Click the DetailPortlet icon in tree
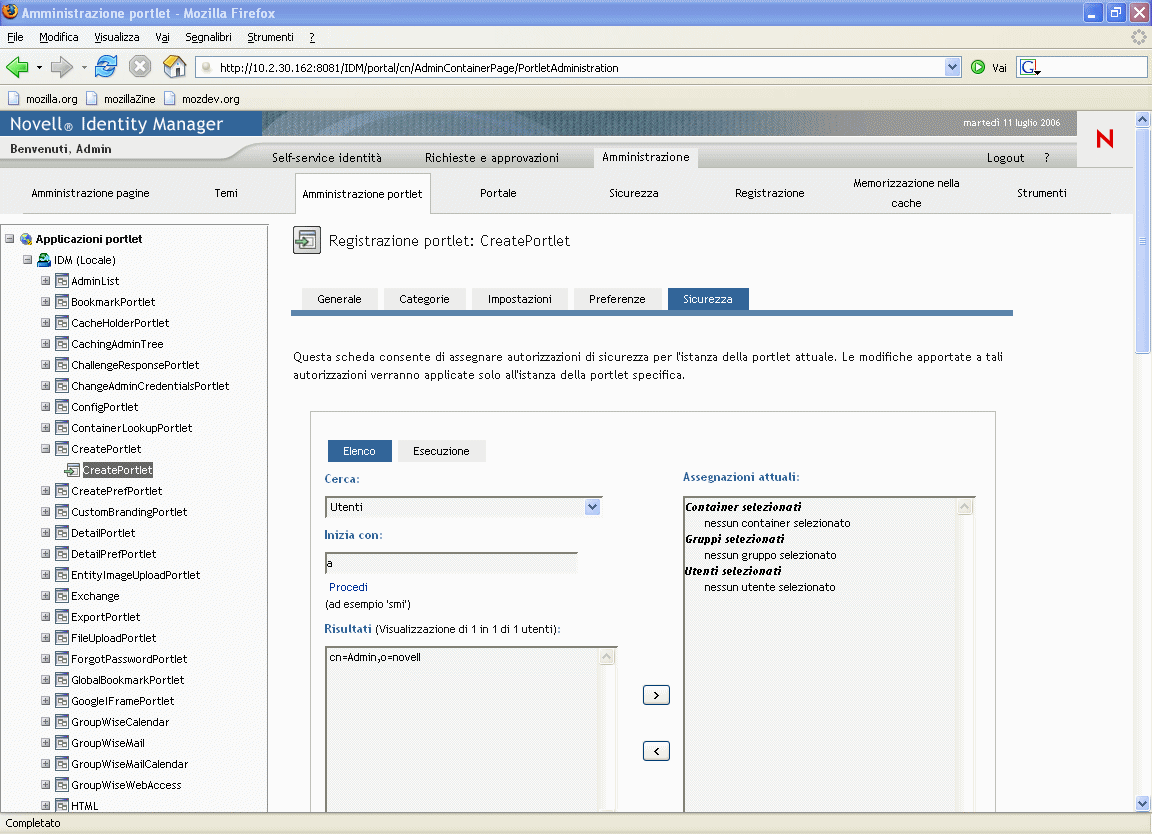Image resolution: width=1152 pixels, height=834 pixels. click(x=62, y=533)
